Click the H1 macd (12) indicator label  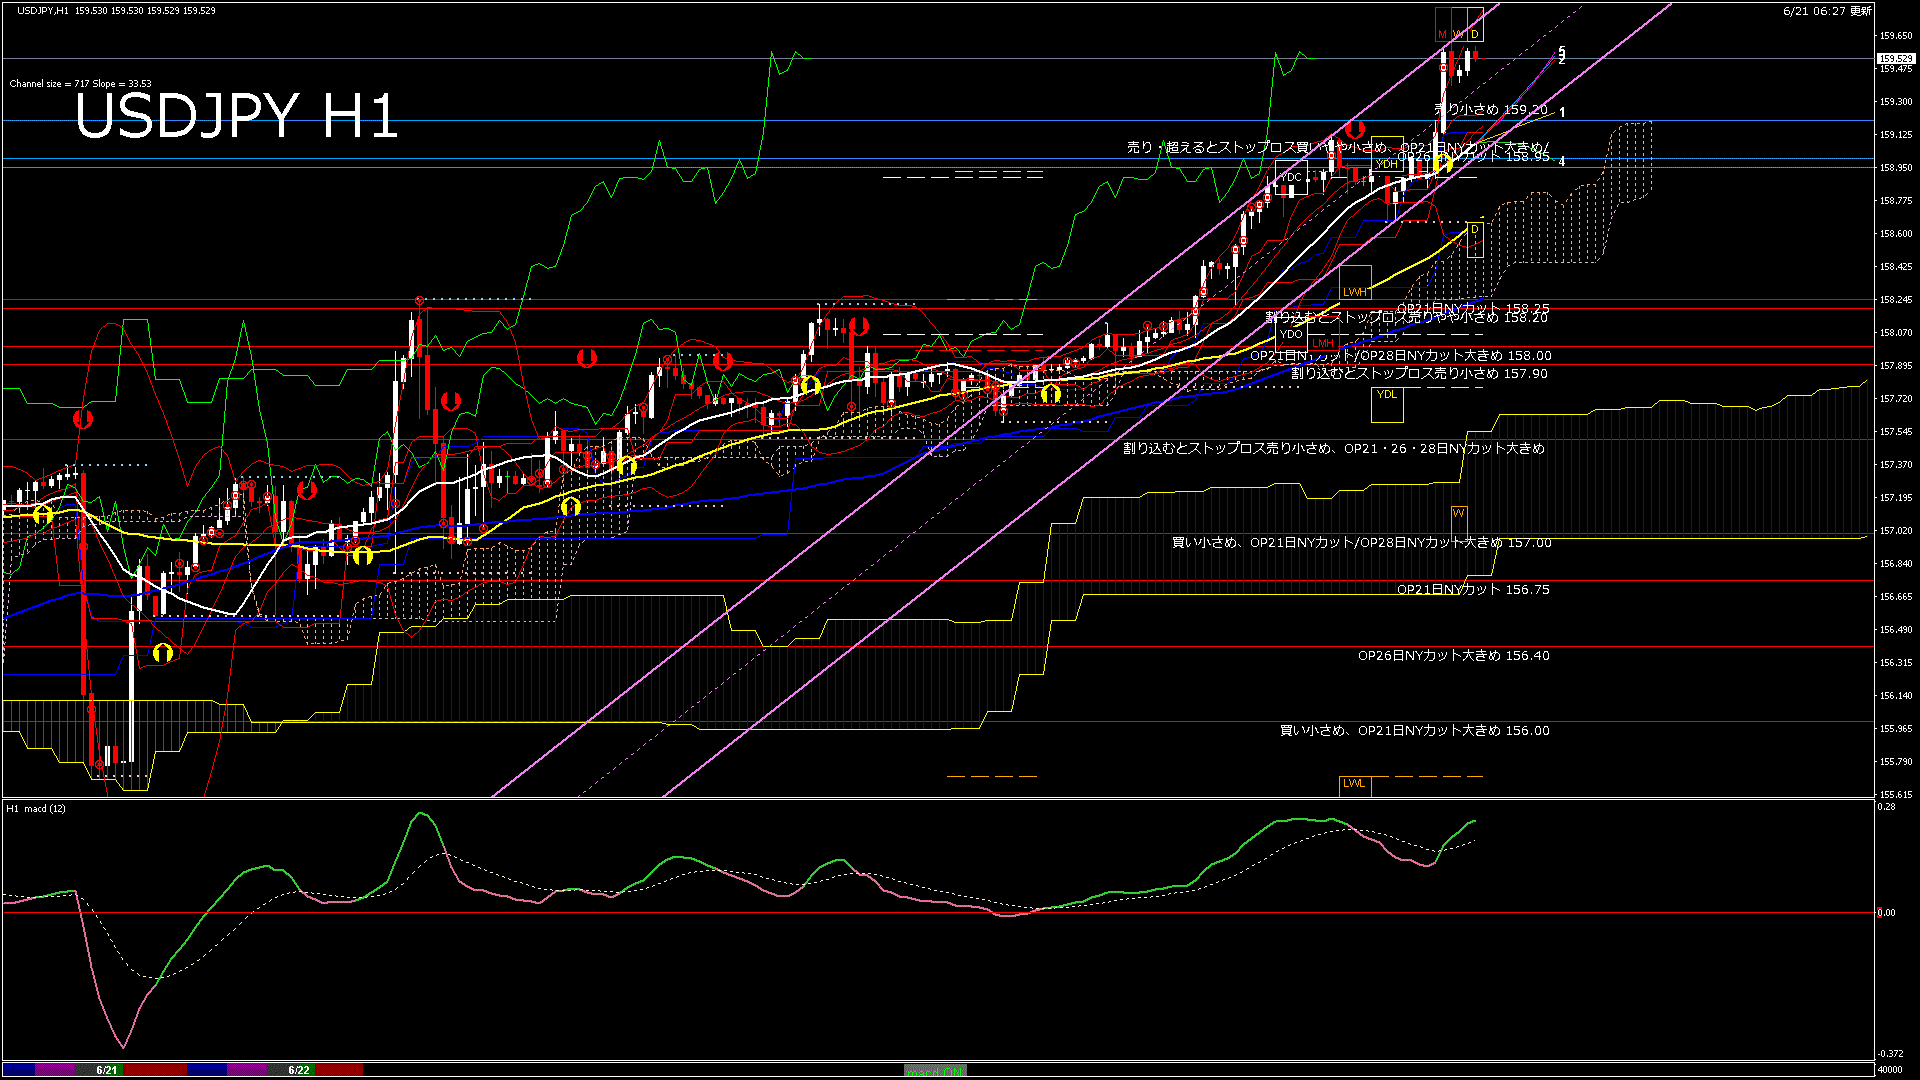(36, 808)
